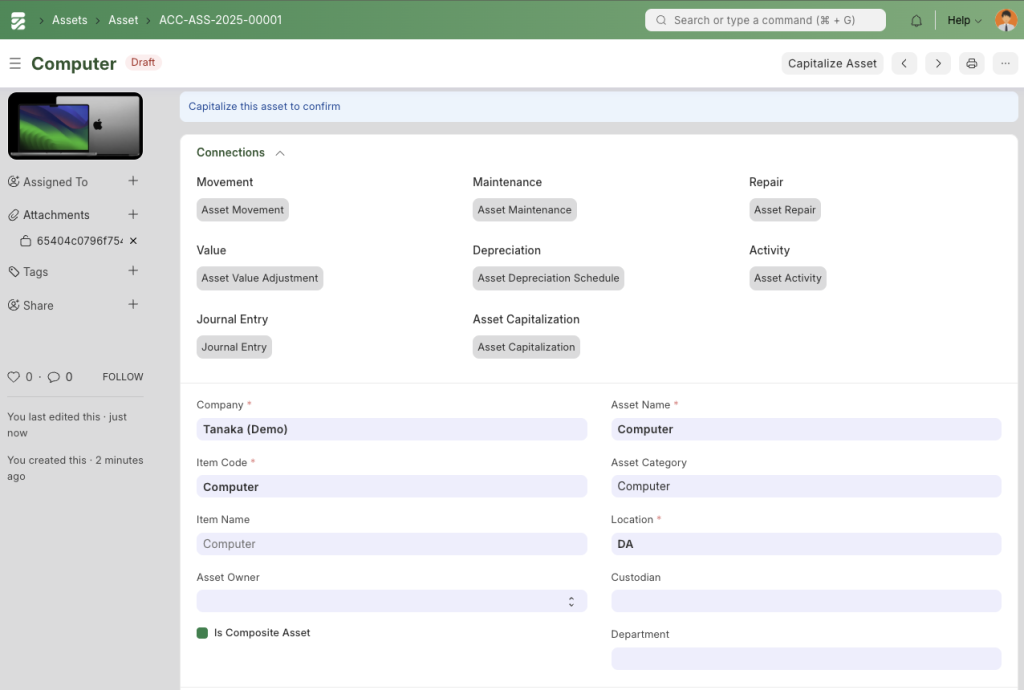The height and width of the screenshot is (690, 1024).
Task: Navigate to Asset breadcrumb item
Action: tap(123, 20)
